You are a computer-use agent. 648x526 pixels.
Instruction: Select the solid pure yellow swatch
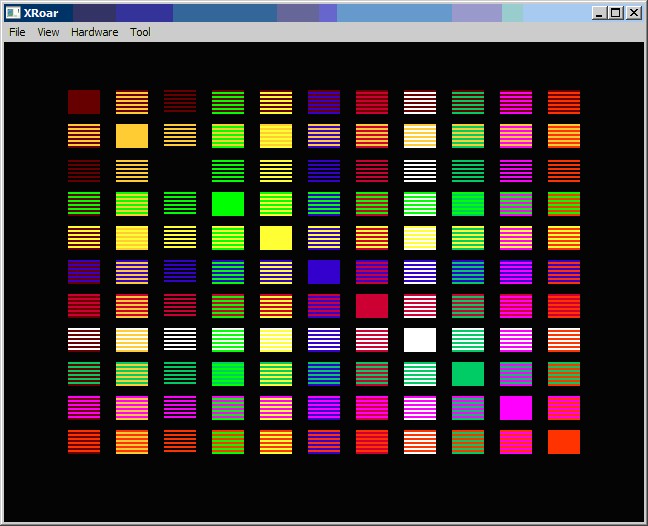(276, 238)
